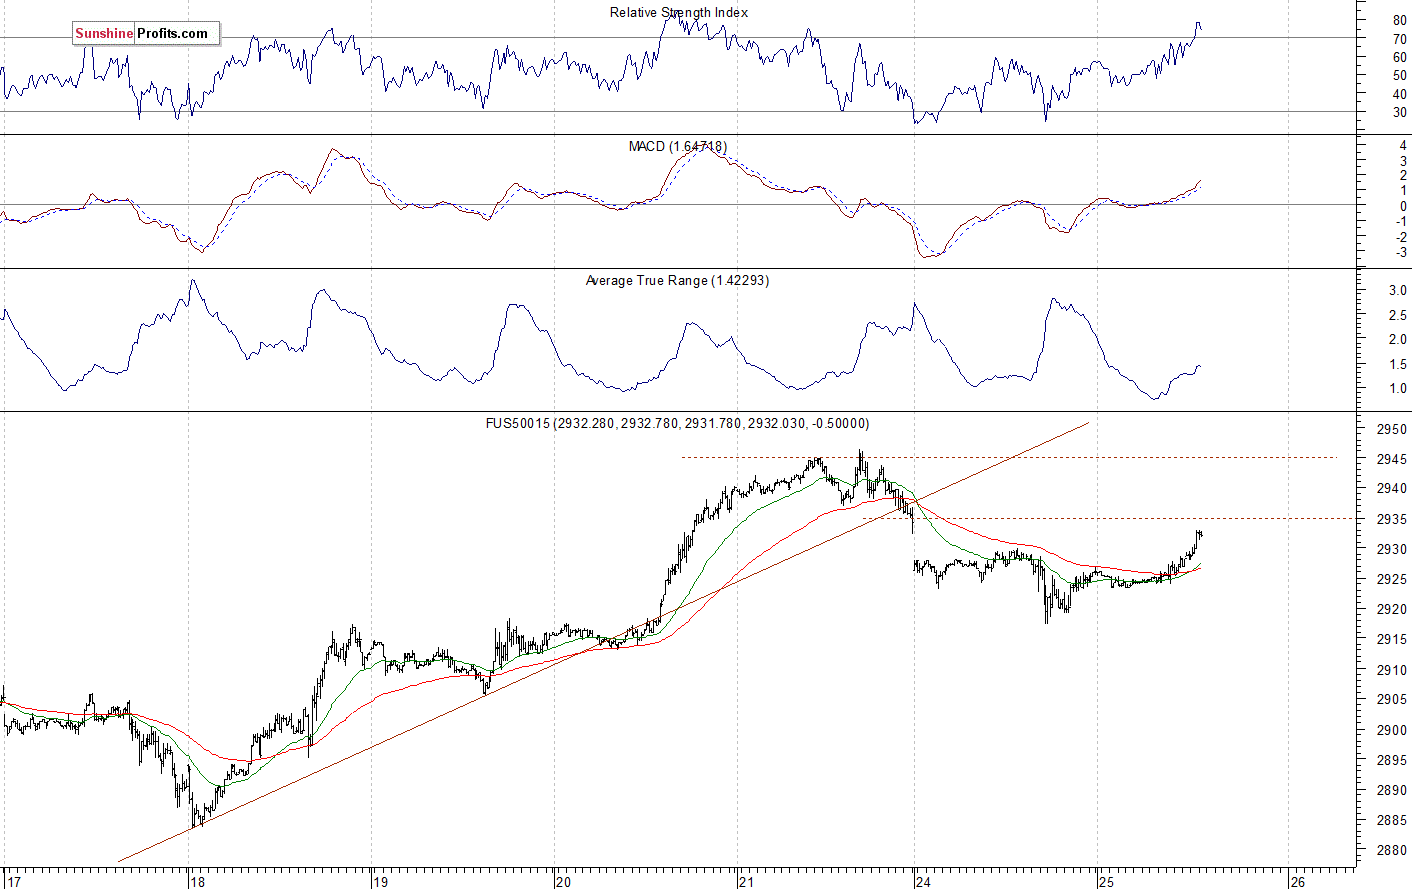The width and height of the screenshot is (1412, 889).
Task: Click the Relative Strength Index title
Action: click(679, 12)
